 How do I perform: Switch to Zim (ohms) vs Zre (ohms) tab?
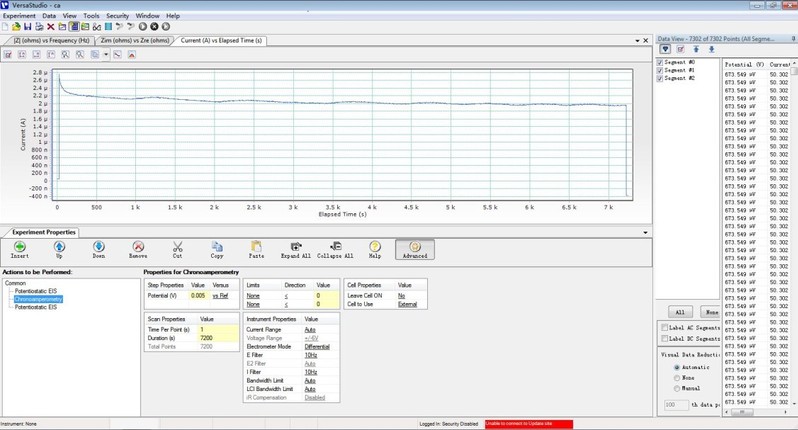135,40
